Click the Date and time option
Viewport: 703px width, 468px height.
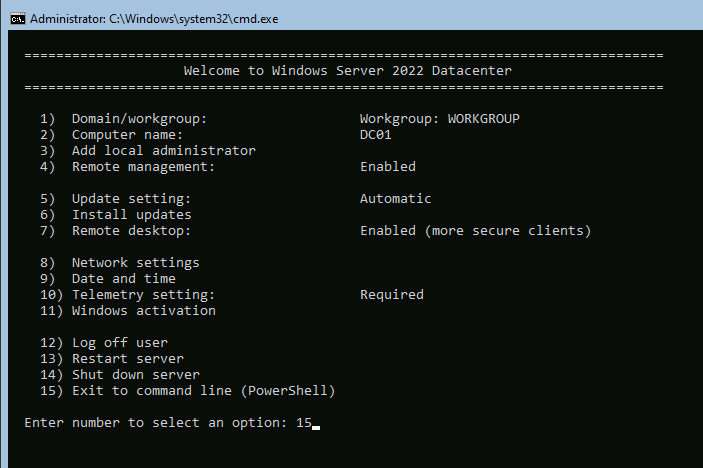[123, 279]
